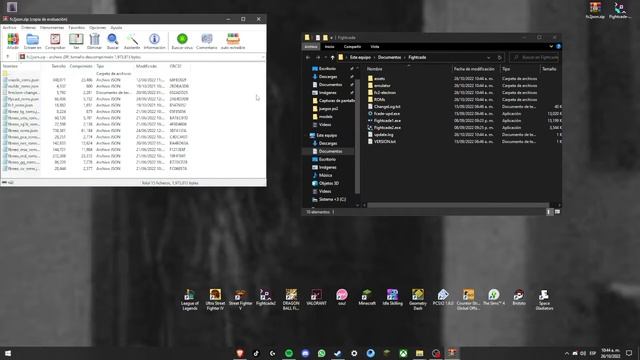Switch to the Vista tab in Explorer

coord(375,47)
